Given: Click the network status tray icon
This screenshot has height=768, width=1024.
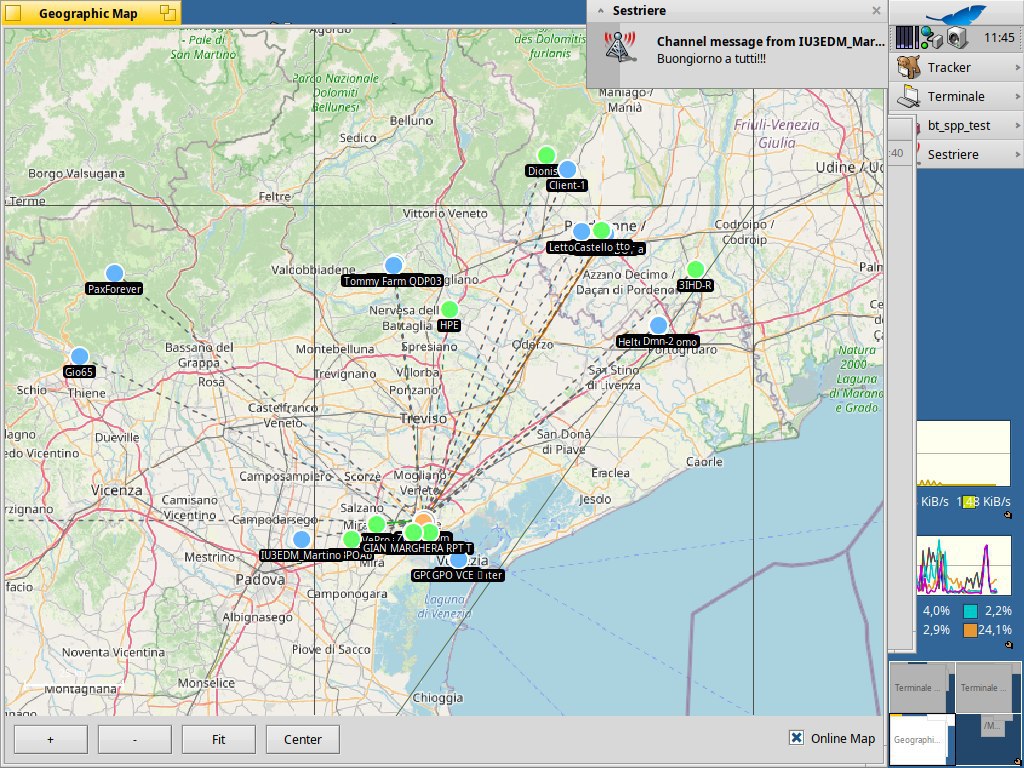Looking at the screenshot, I should click(x=929, y=38).
